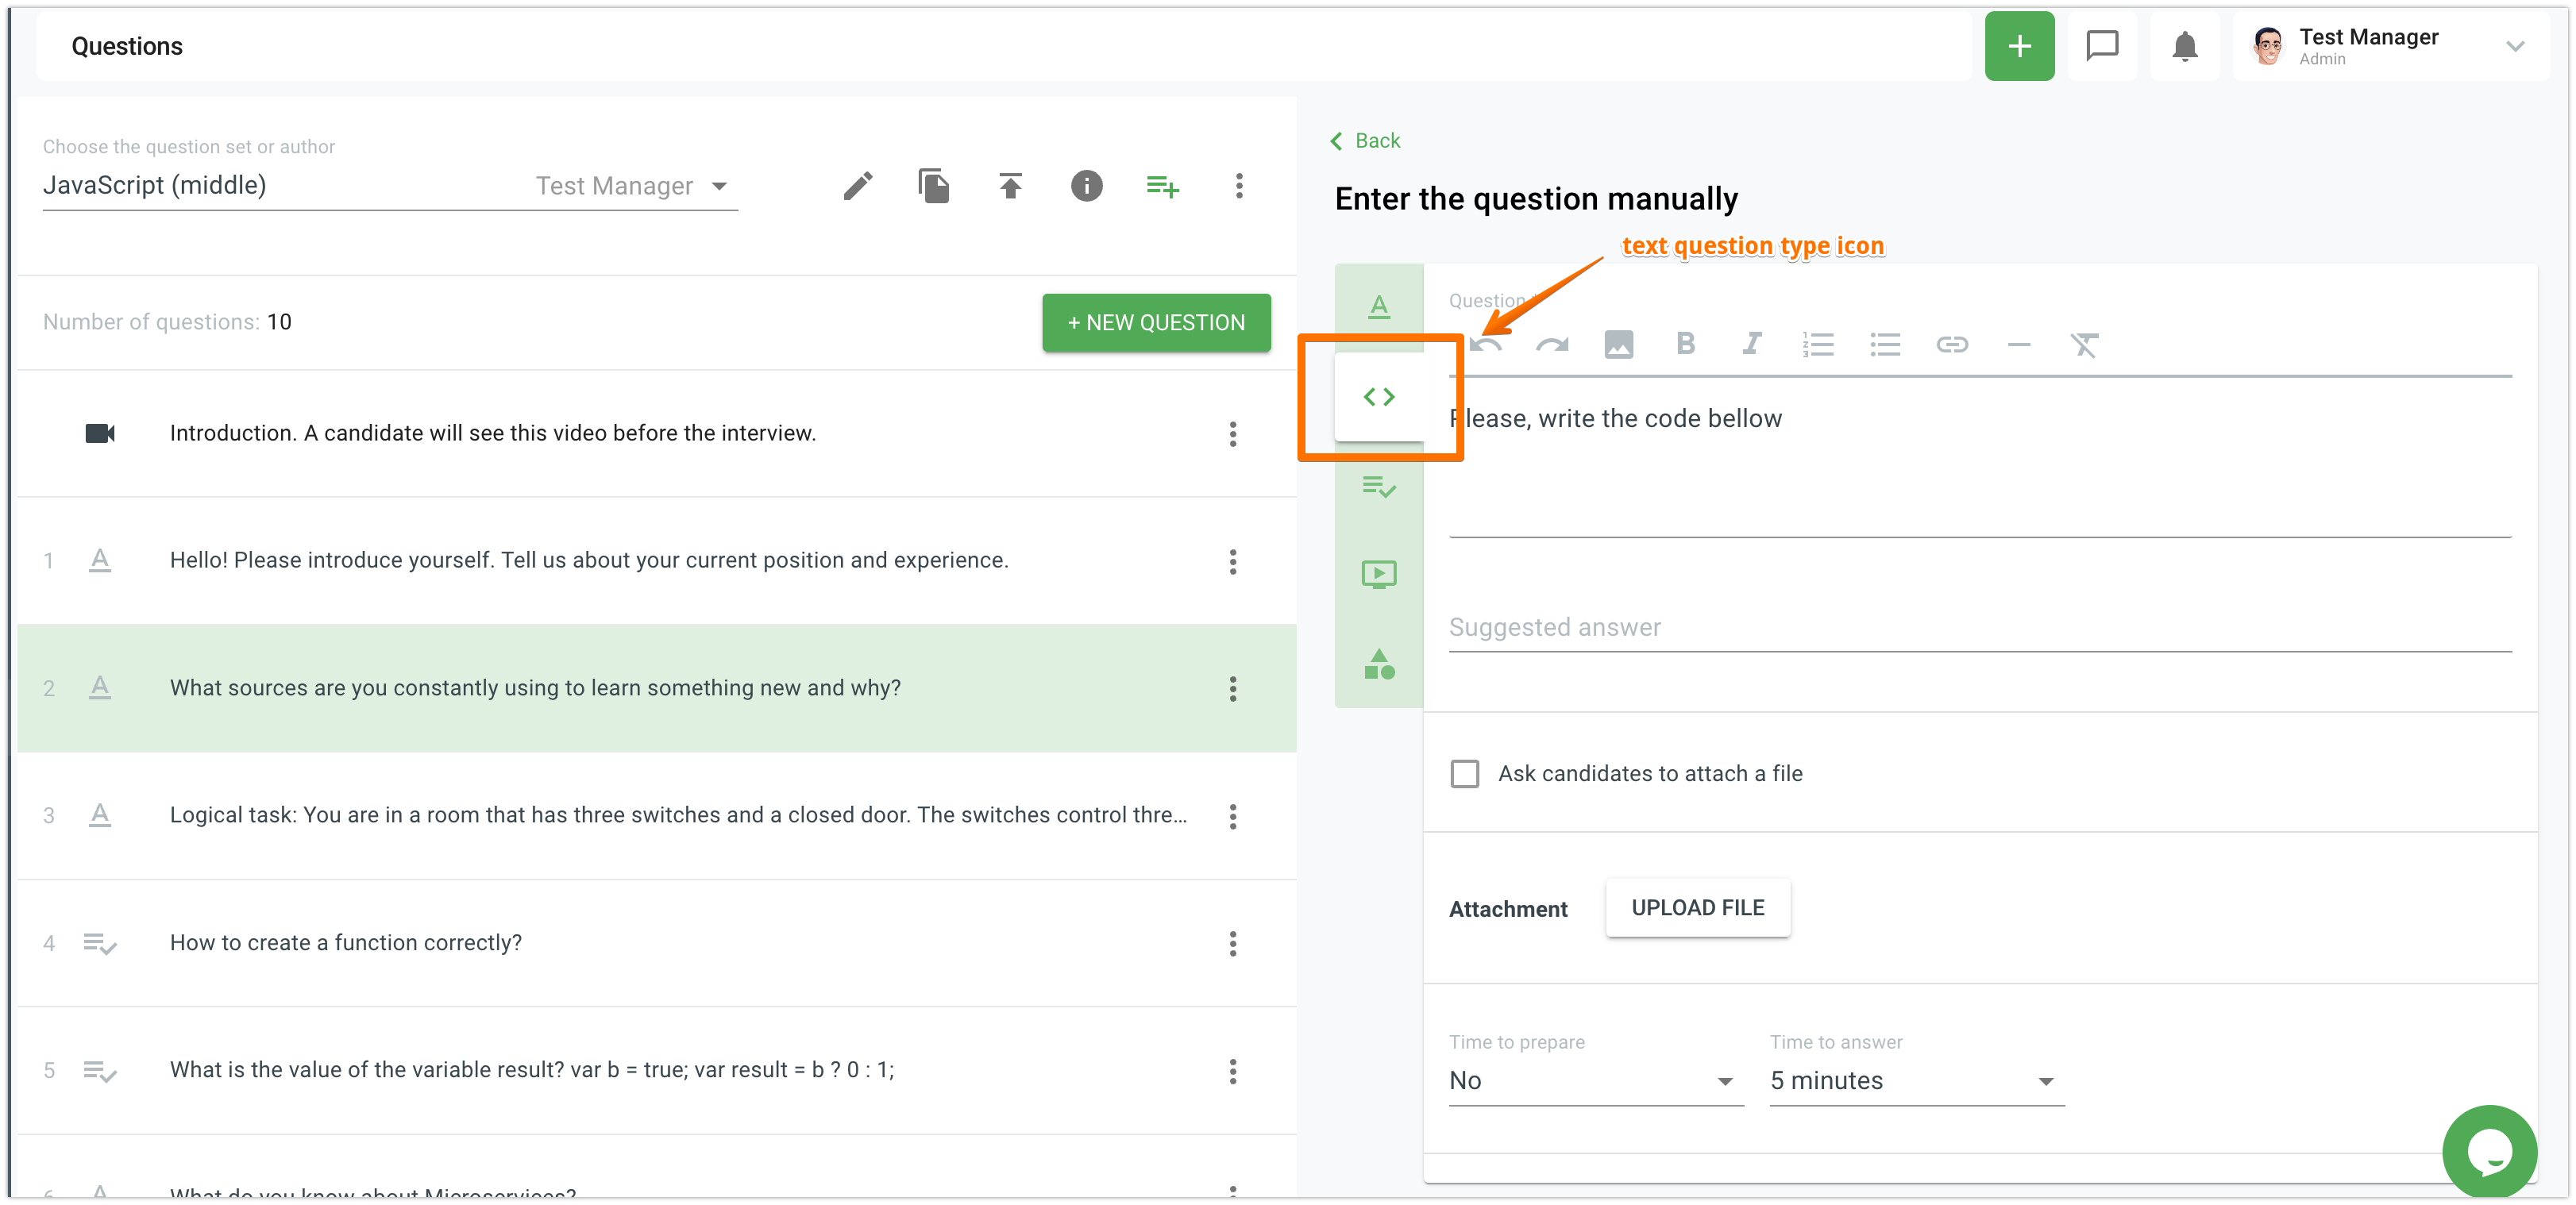Click the edit pencil icon for question set
2576x1205 pixels.
point(857,186)
